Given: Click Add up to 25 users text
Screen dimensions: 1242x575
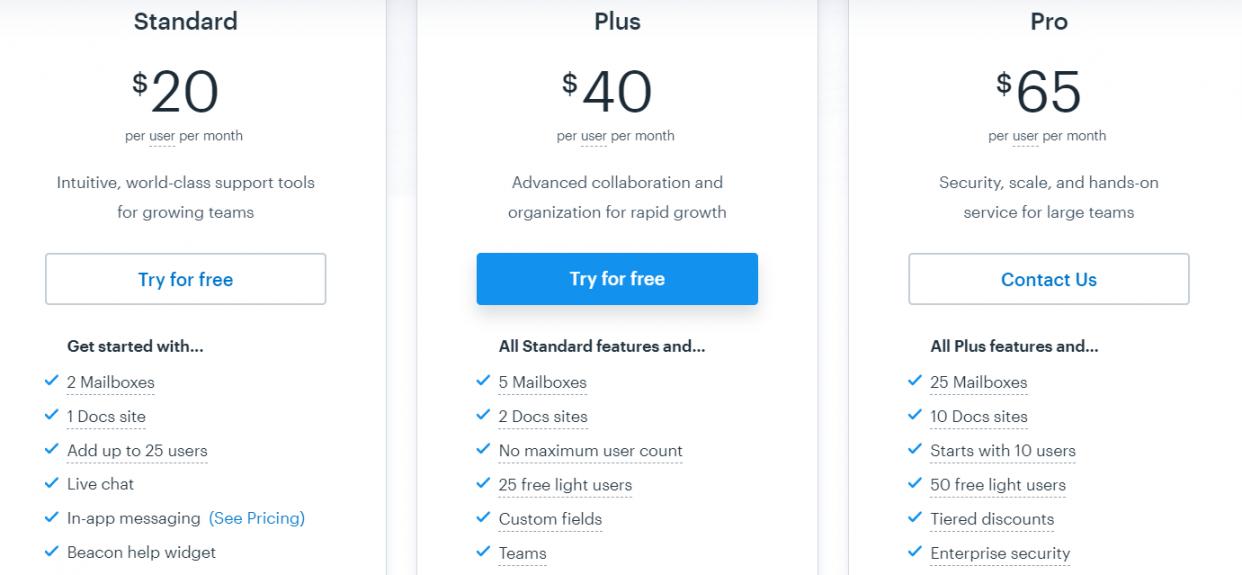Looking at the screenshot, I should pyautogui.click(x=137, y=451).
